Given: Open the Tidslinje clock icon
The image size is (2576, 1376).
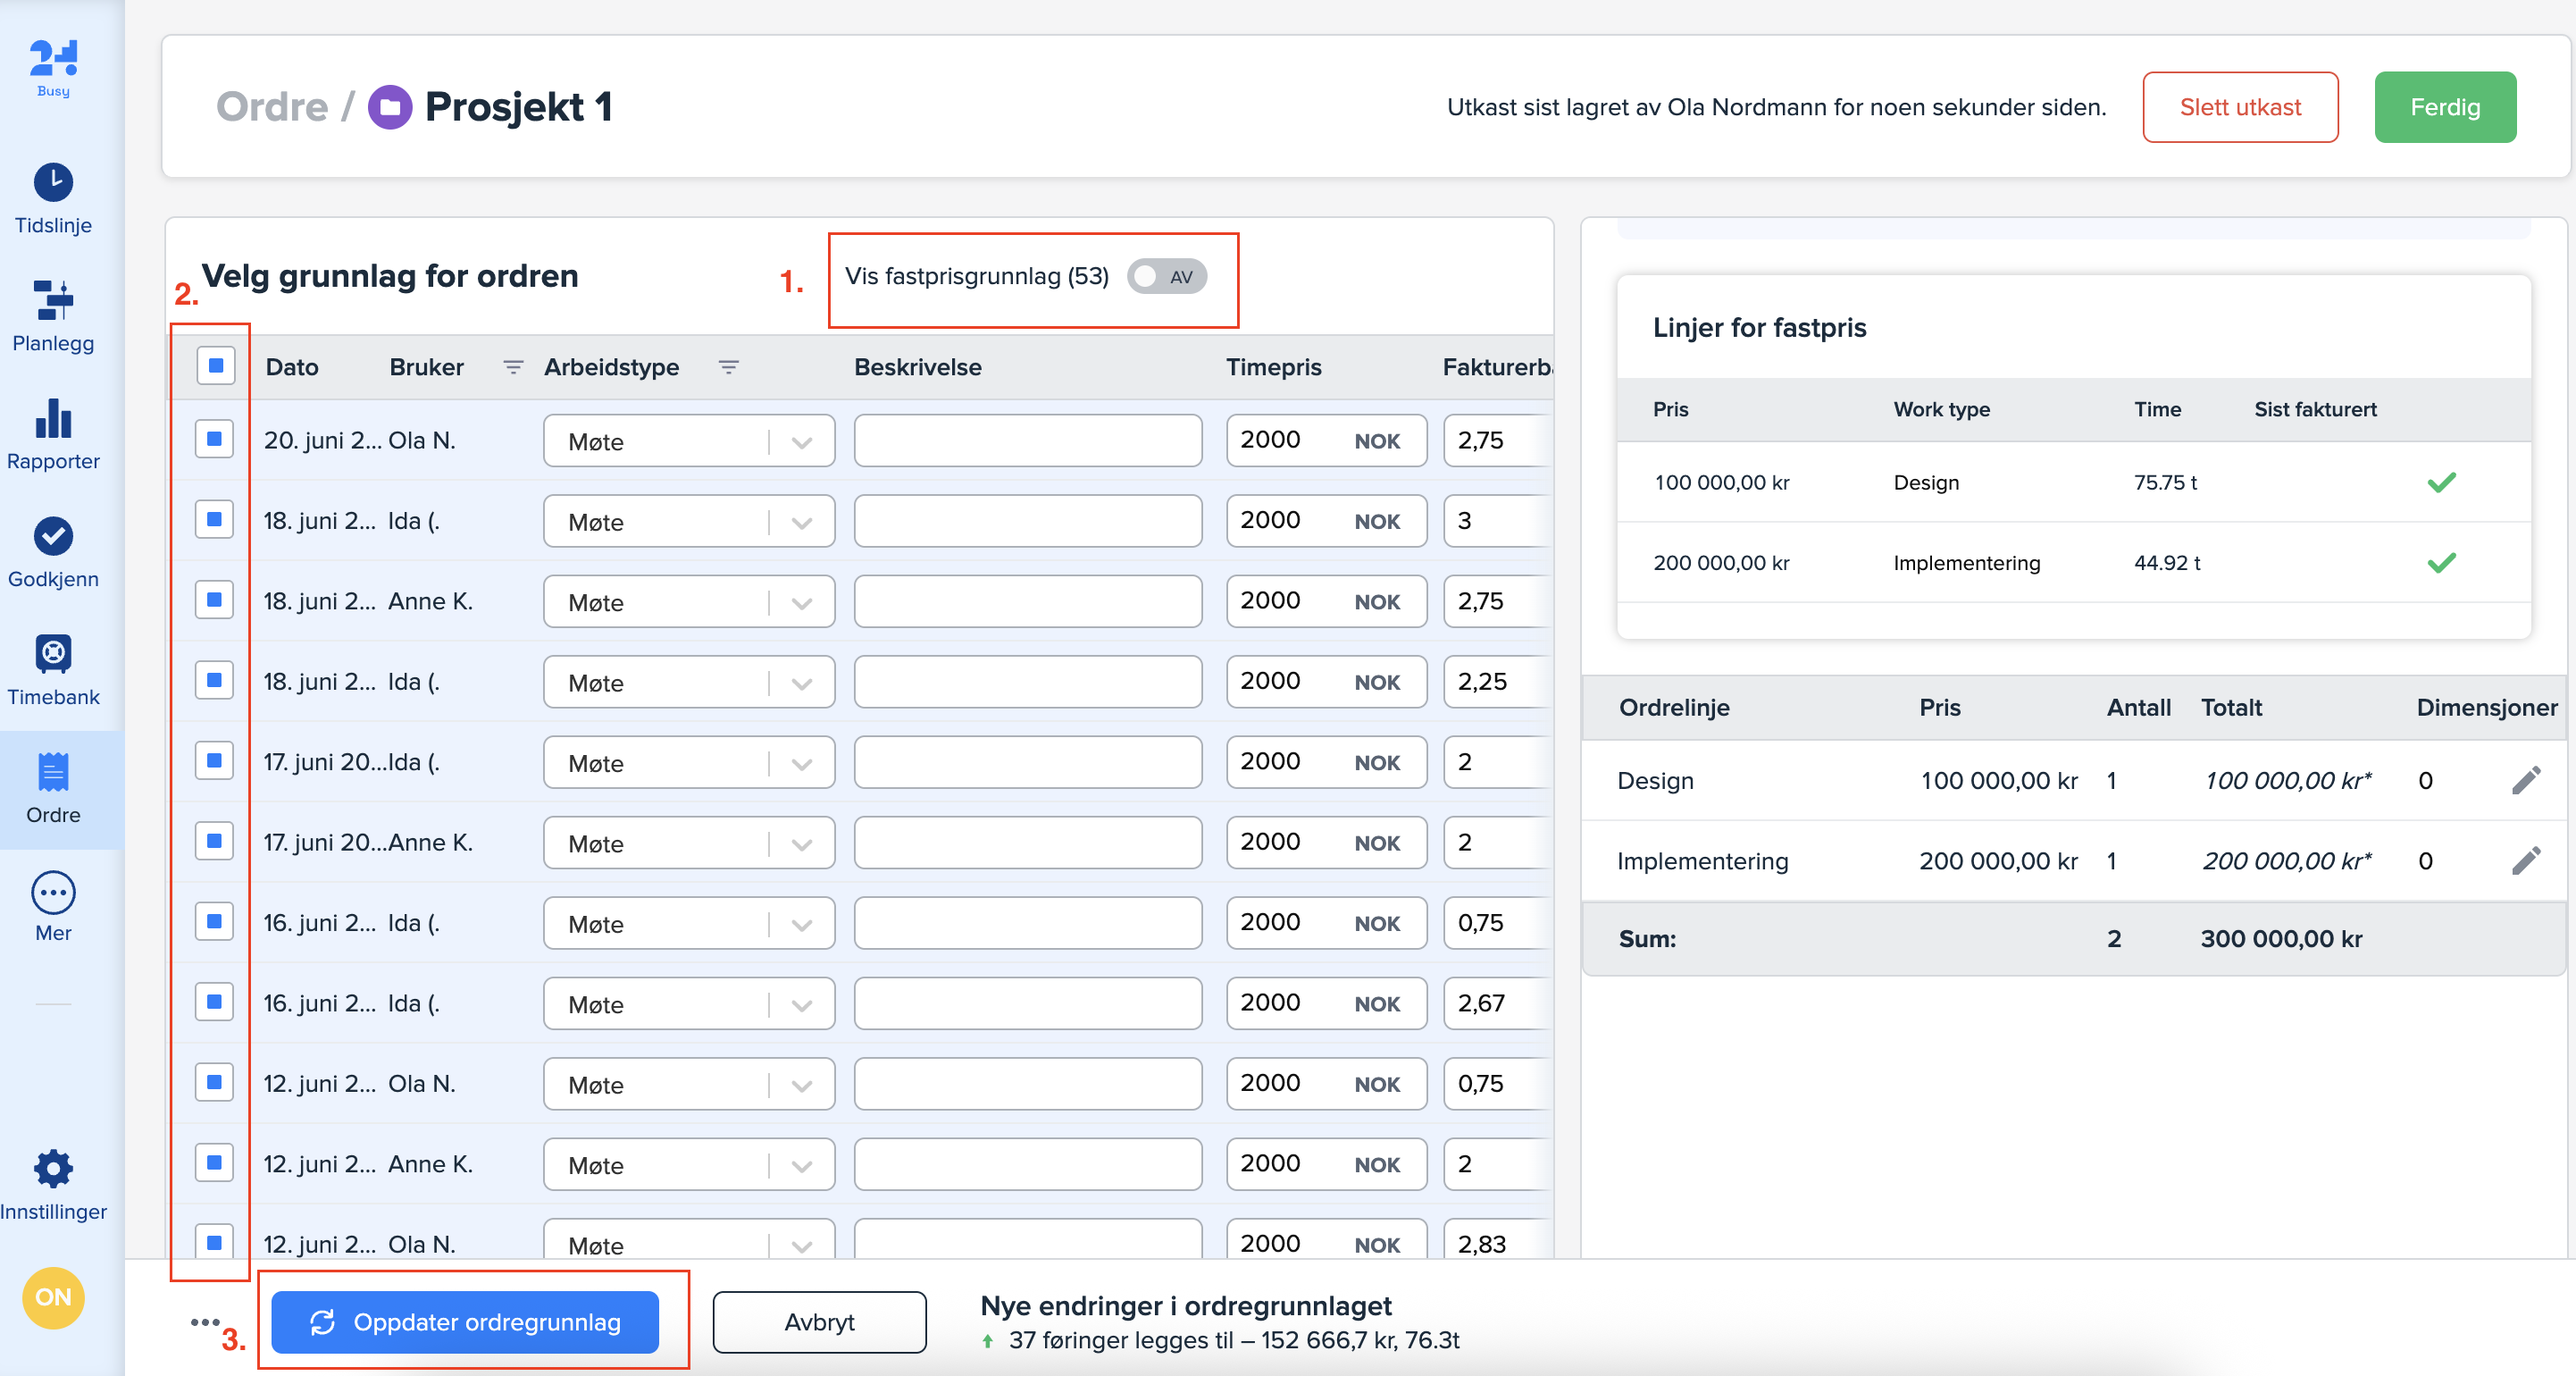Looking at the screenshot, I should tap(53, 182).
